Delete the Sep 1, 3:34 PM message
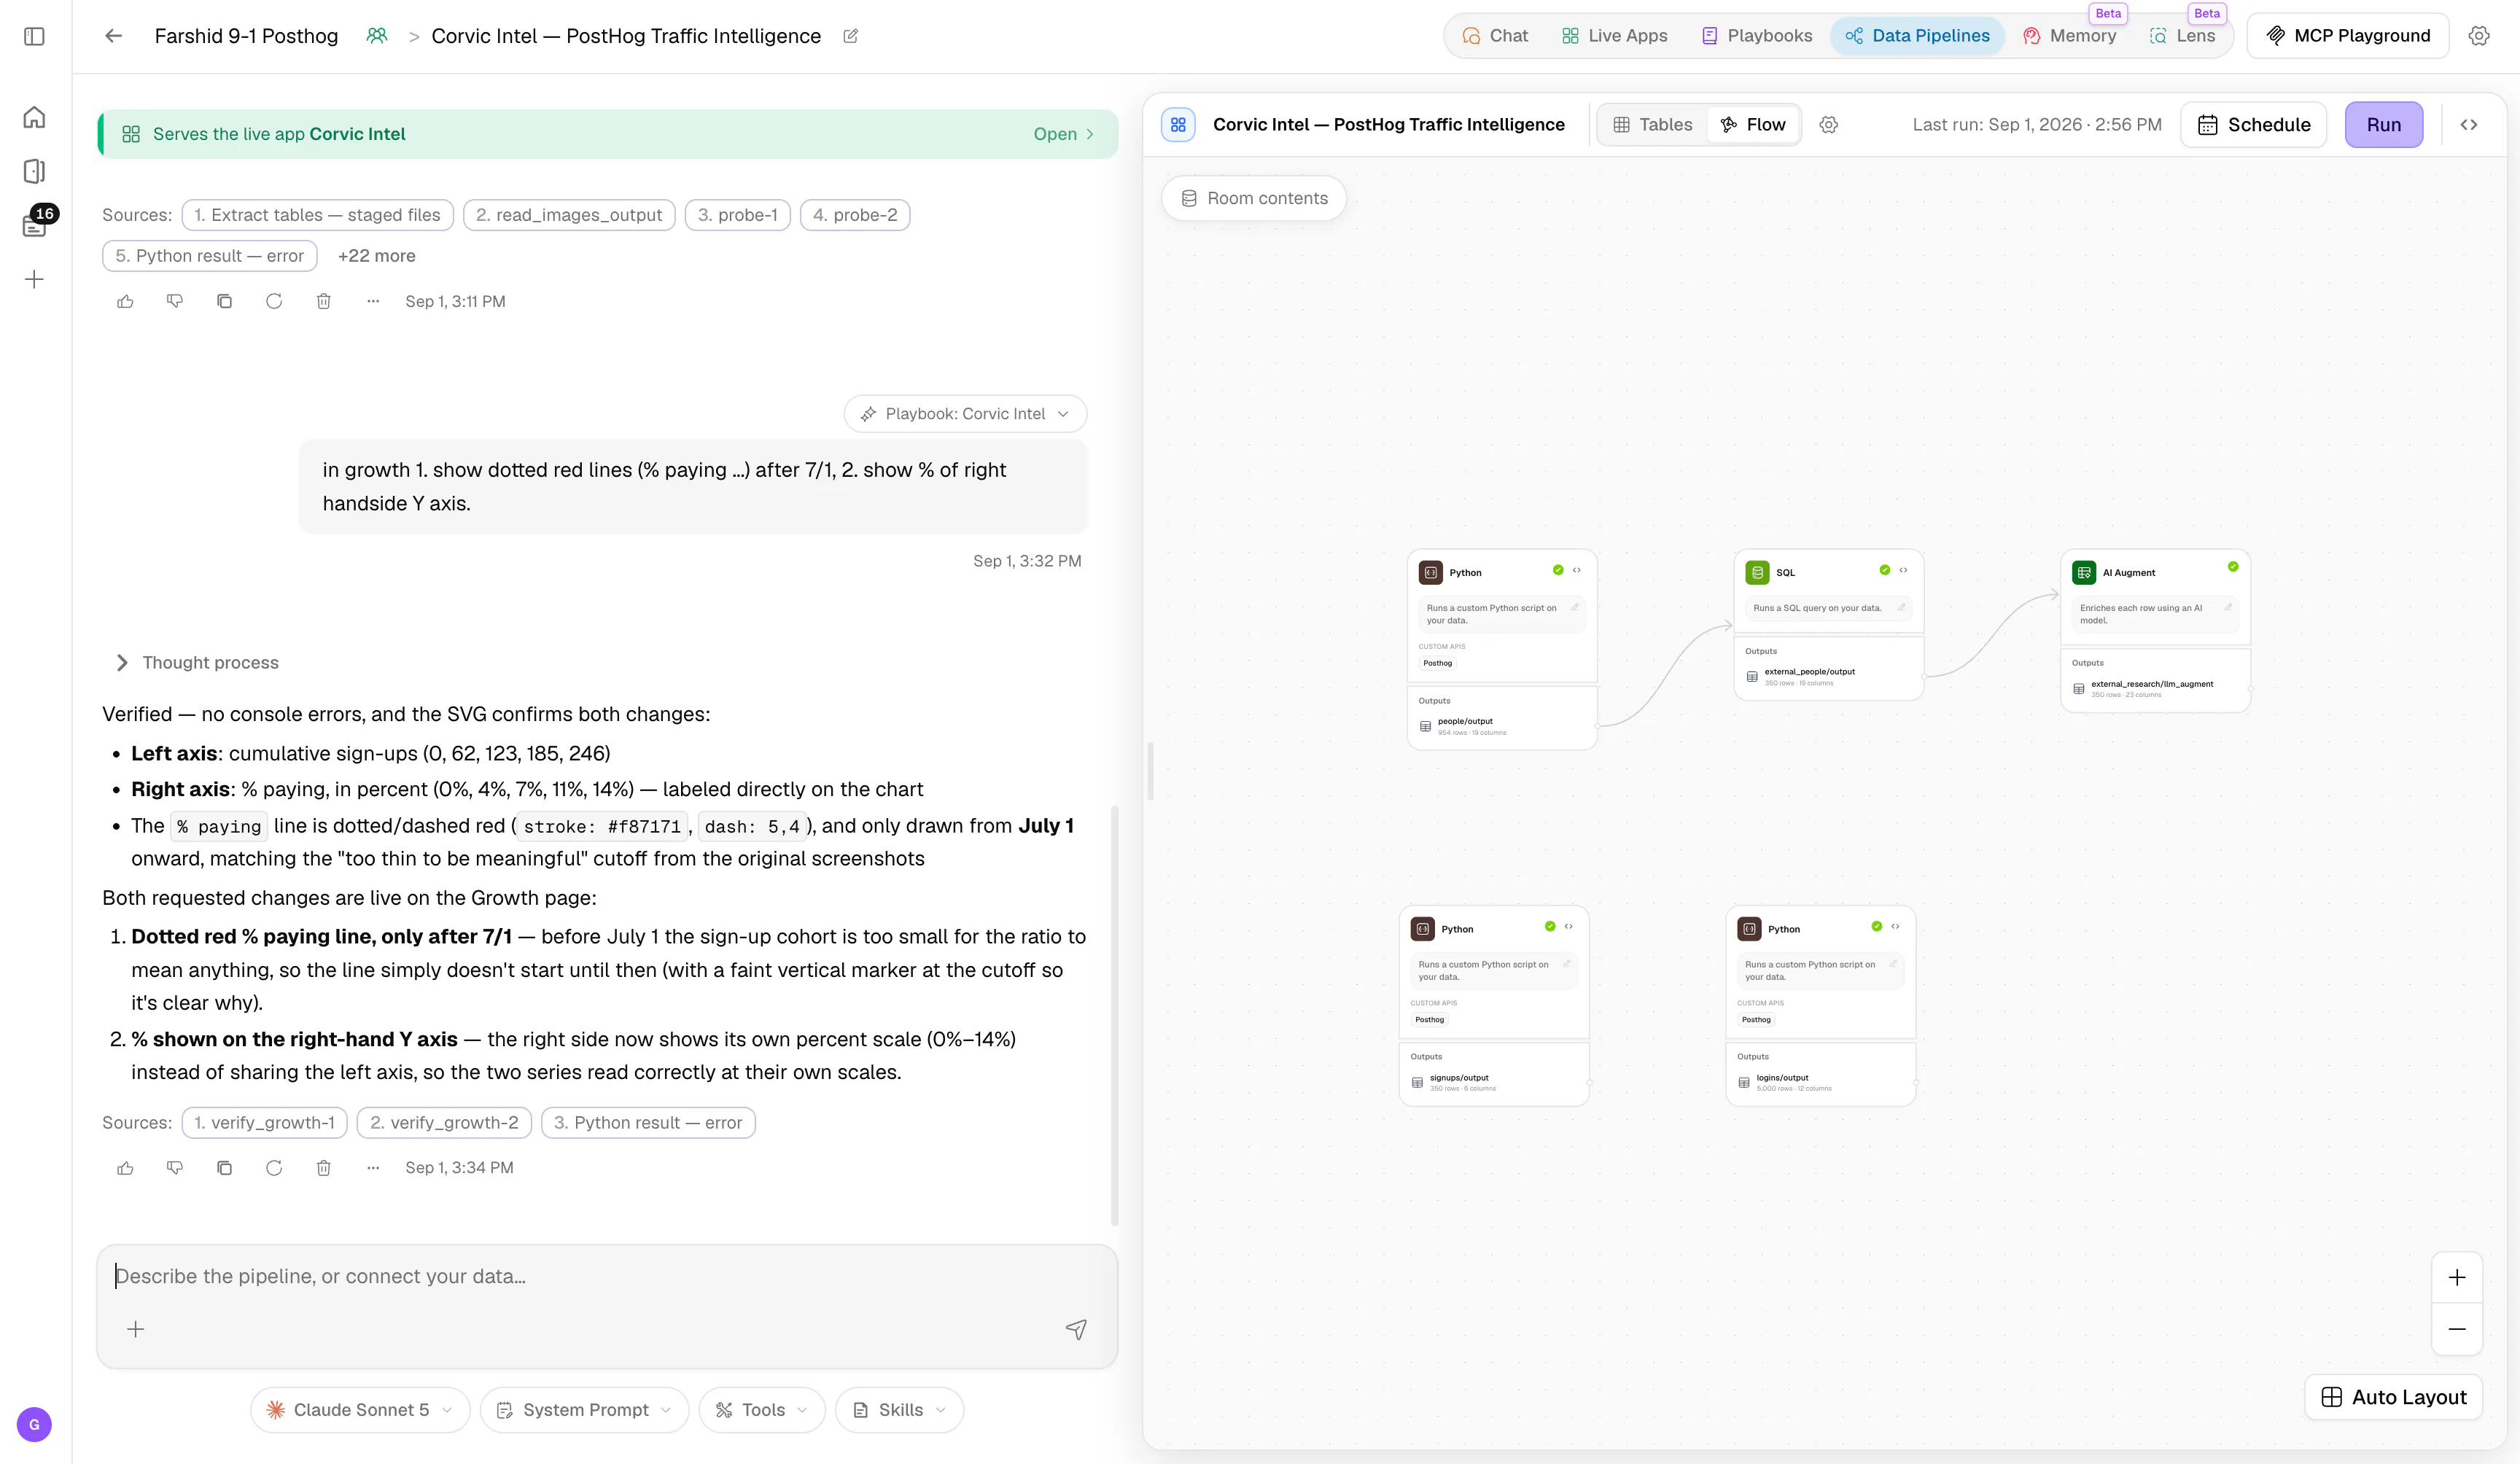 [323, 1167]
